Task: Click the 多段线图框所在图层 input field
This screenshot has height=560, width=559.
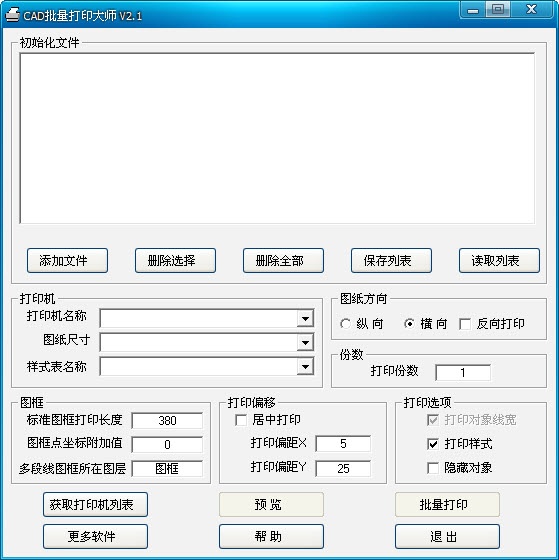Action: pos(167,469)
